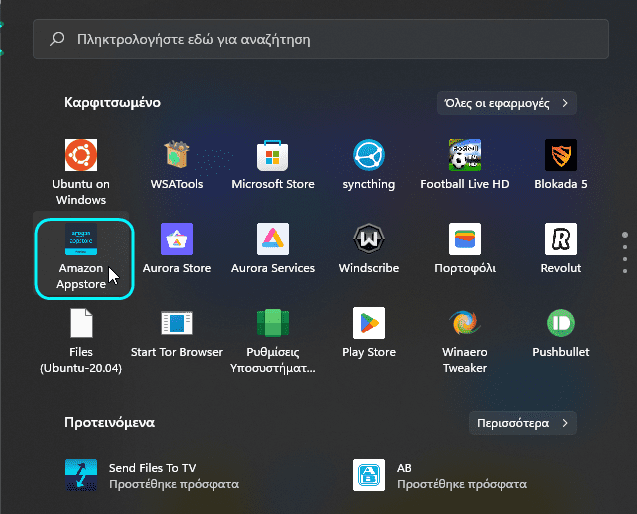Open recommended Send Files To TV
Viewport: 637px width, 514px height.
coord(152,475)
